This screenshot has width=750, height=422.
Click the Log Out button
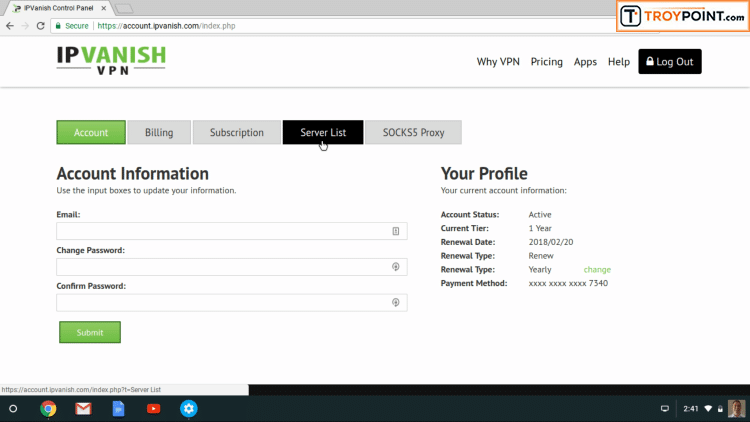coord(669,61)
